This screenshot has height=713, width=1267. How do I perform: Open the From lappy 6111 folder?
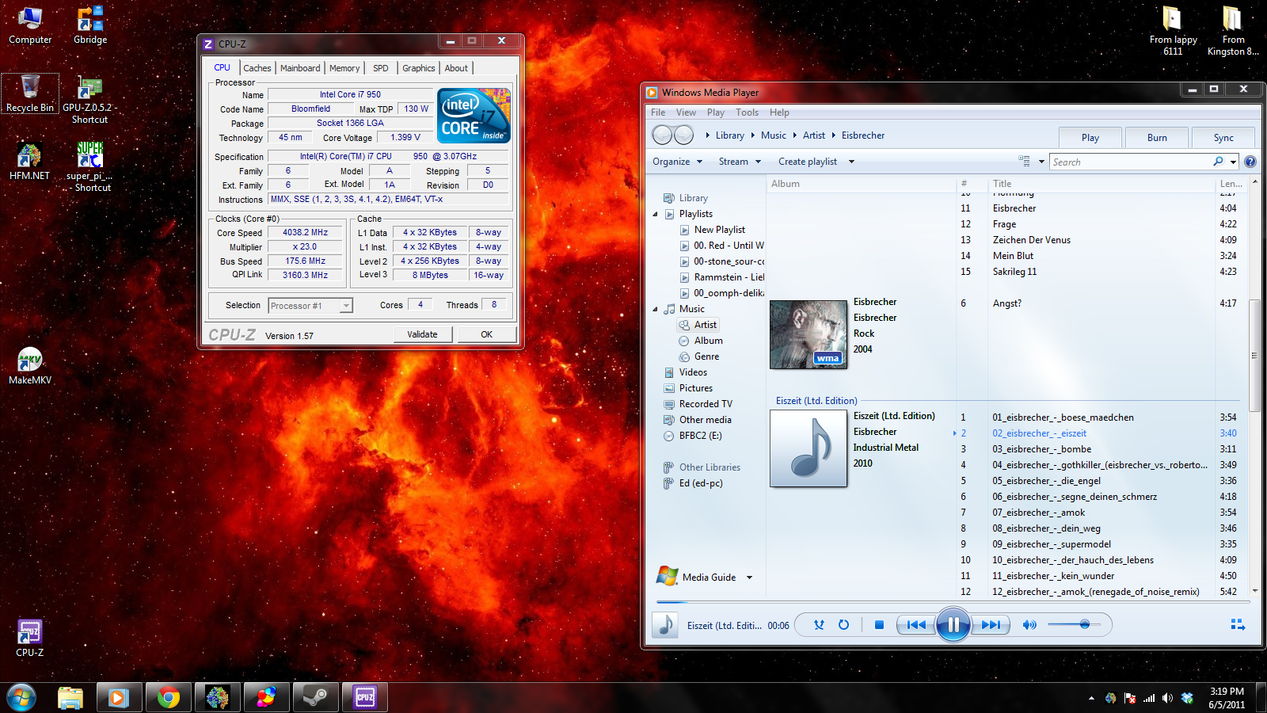1173,30
